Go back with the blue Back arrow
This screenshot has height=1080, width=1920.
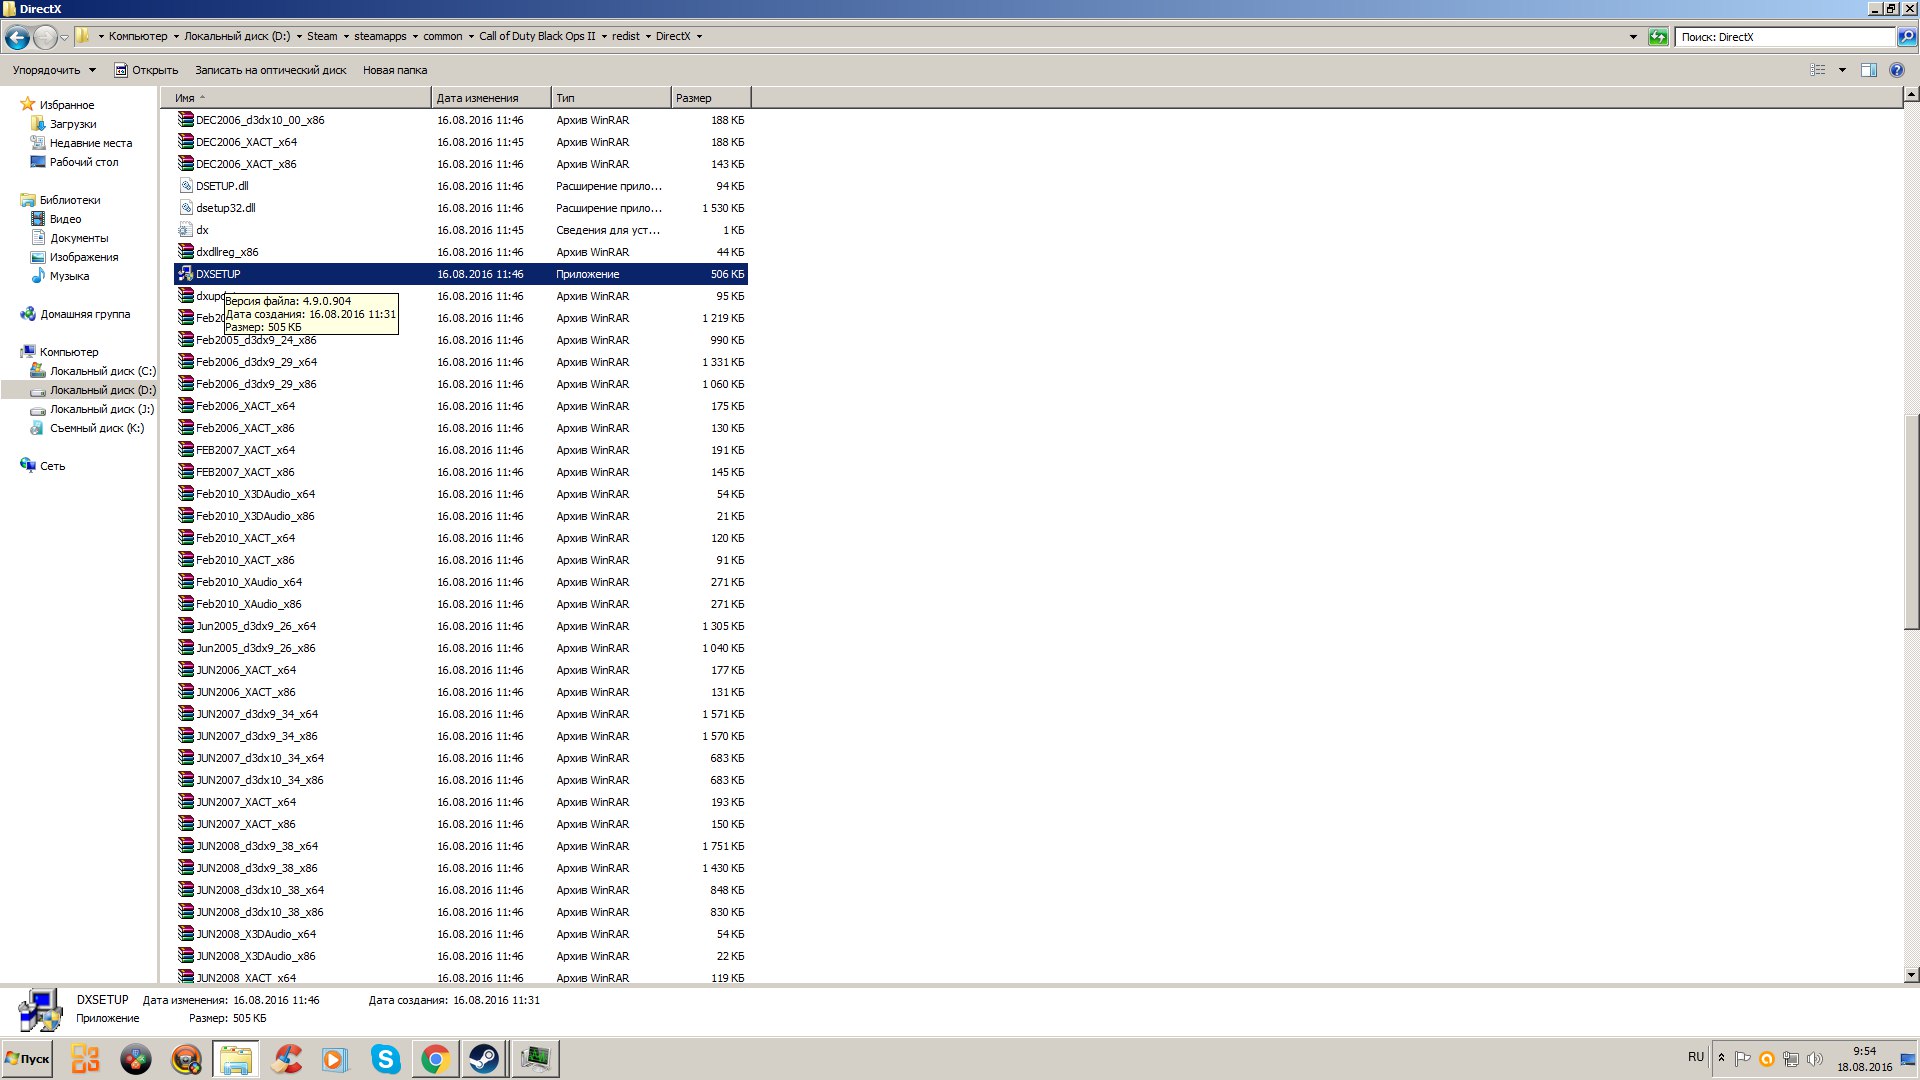click(17, 37)
